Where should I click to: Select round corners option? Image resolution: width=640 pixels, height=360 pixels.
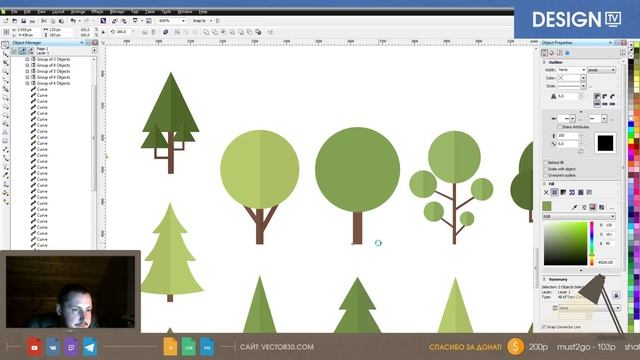[x=604, y=97]
